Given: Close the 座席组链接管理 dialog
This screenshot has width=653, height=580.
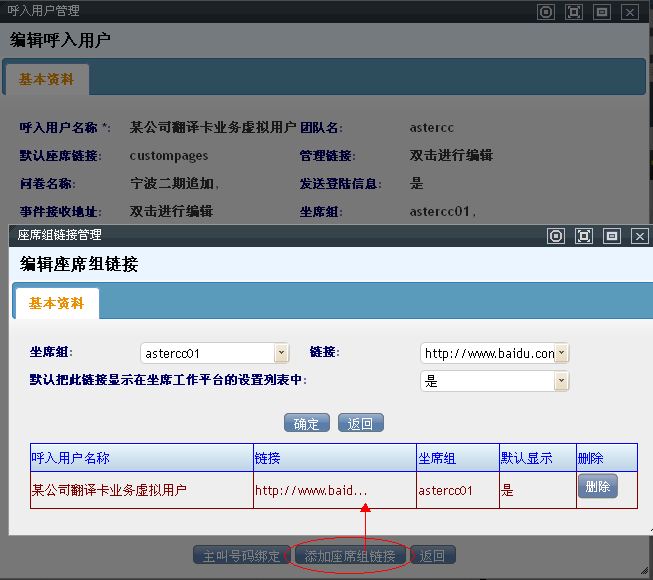Looking at the screenshot, I should pos(640,236).
